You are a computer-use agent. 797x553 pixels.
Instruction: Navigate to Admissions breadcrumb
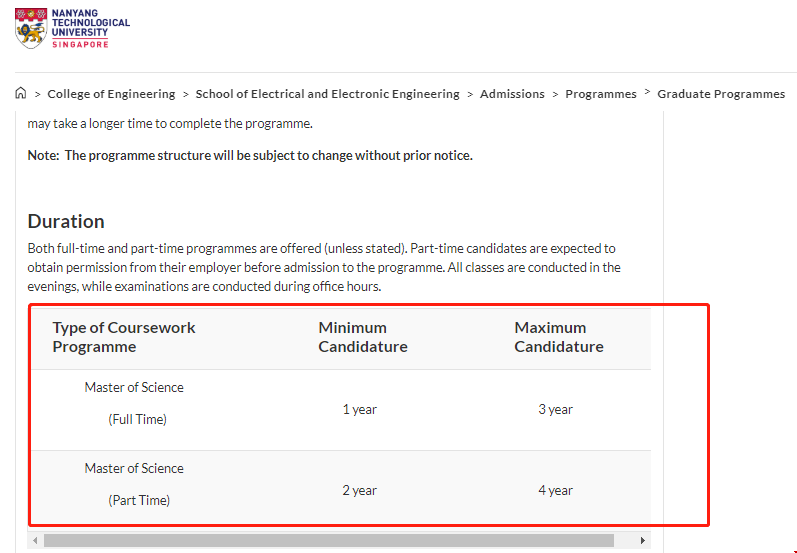(512, 94)
